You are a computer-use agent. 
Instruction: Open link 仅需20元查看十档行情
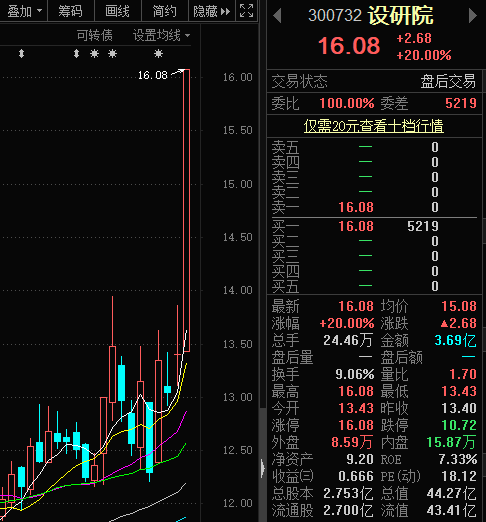click(x=373, y=126)
